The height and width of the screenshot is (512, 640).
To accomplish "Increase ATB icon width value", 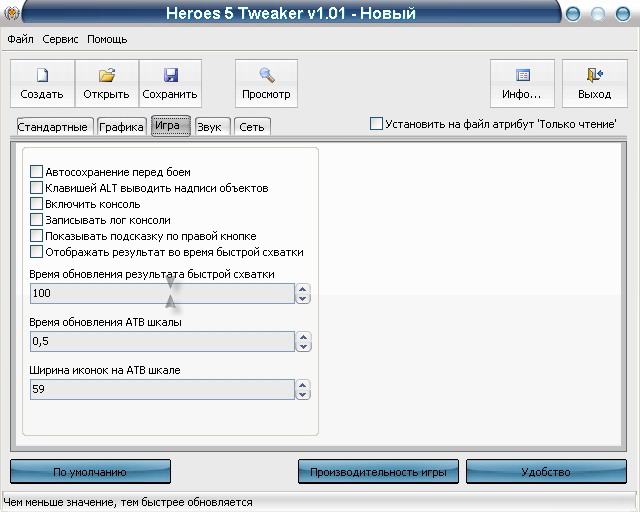I will tap(302, 385).
